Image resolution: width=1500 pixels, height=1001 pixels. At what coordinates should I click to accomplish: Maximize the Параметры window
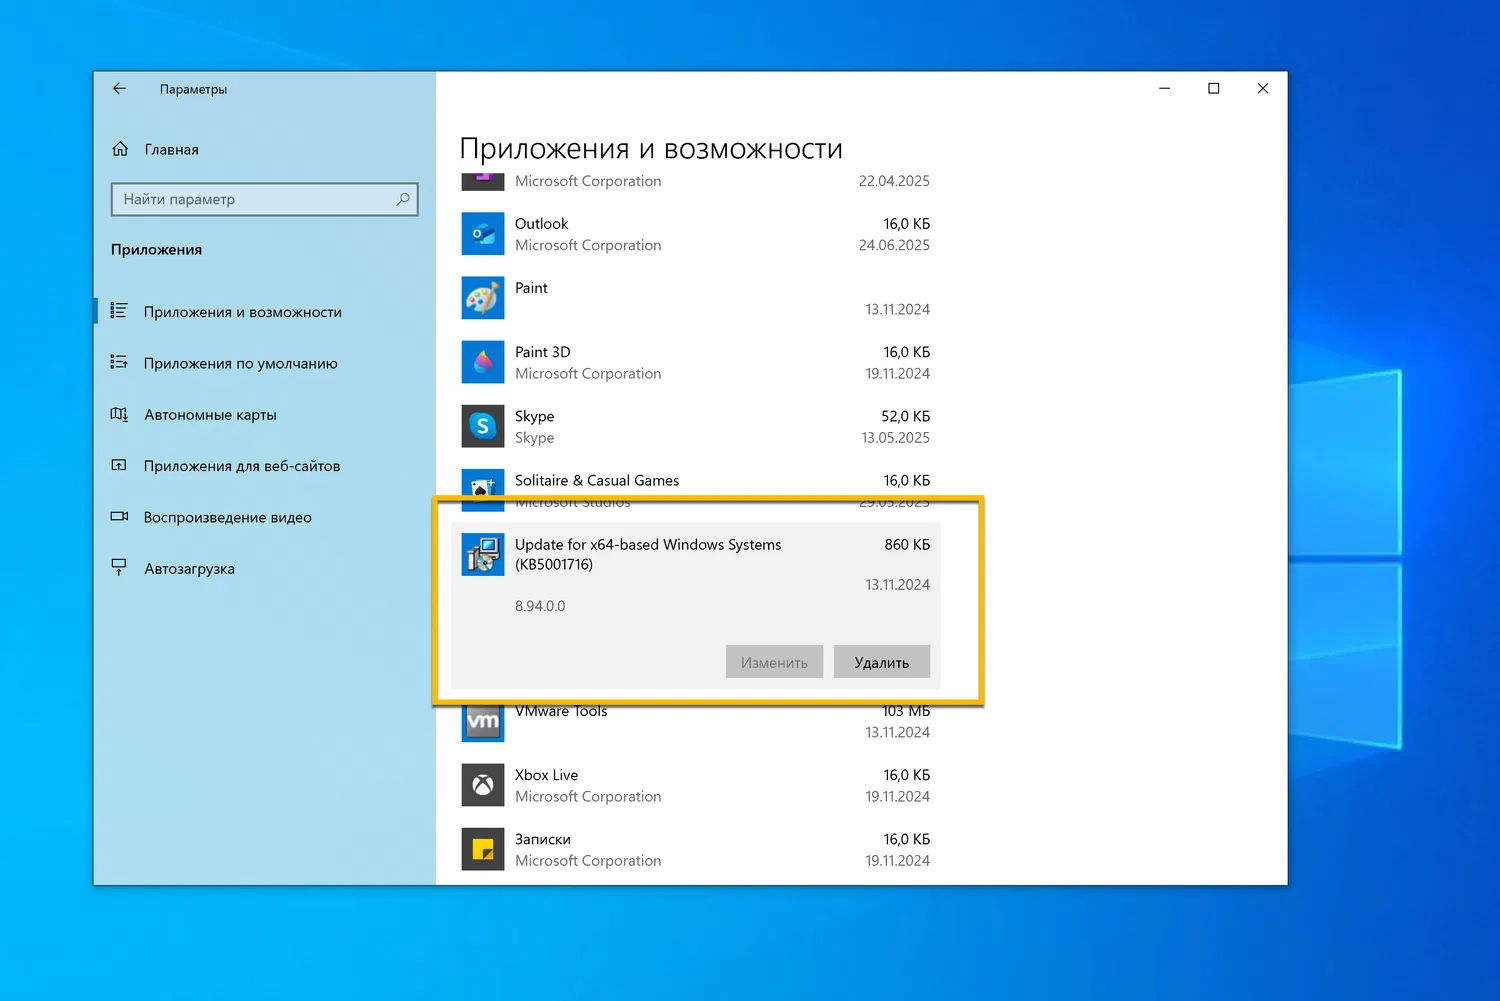[1214, 89]
